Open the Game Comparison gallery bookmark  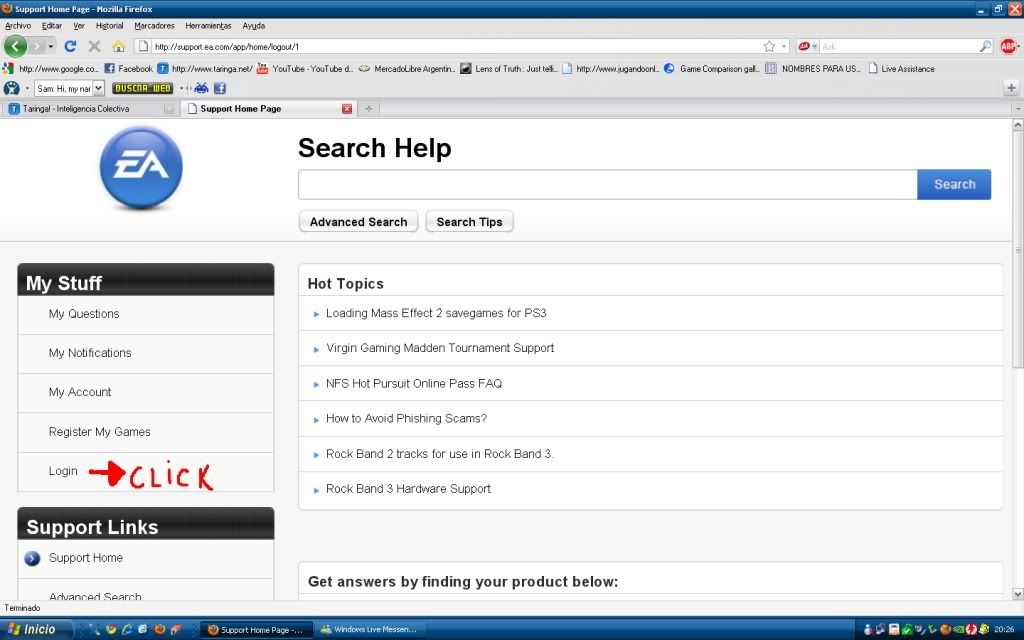coord(712,69)
